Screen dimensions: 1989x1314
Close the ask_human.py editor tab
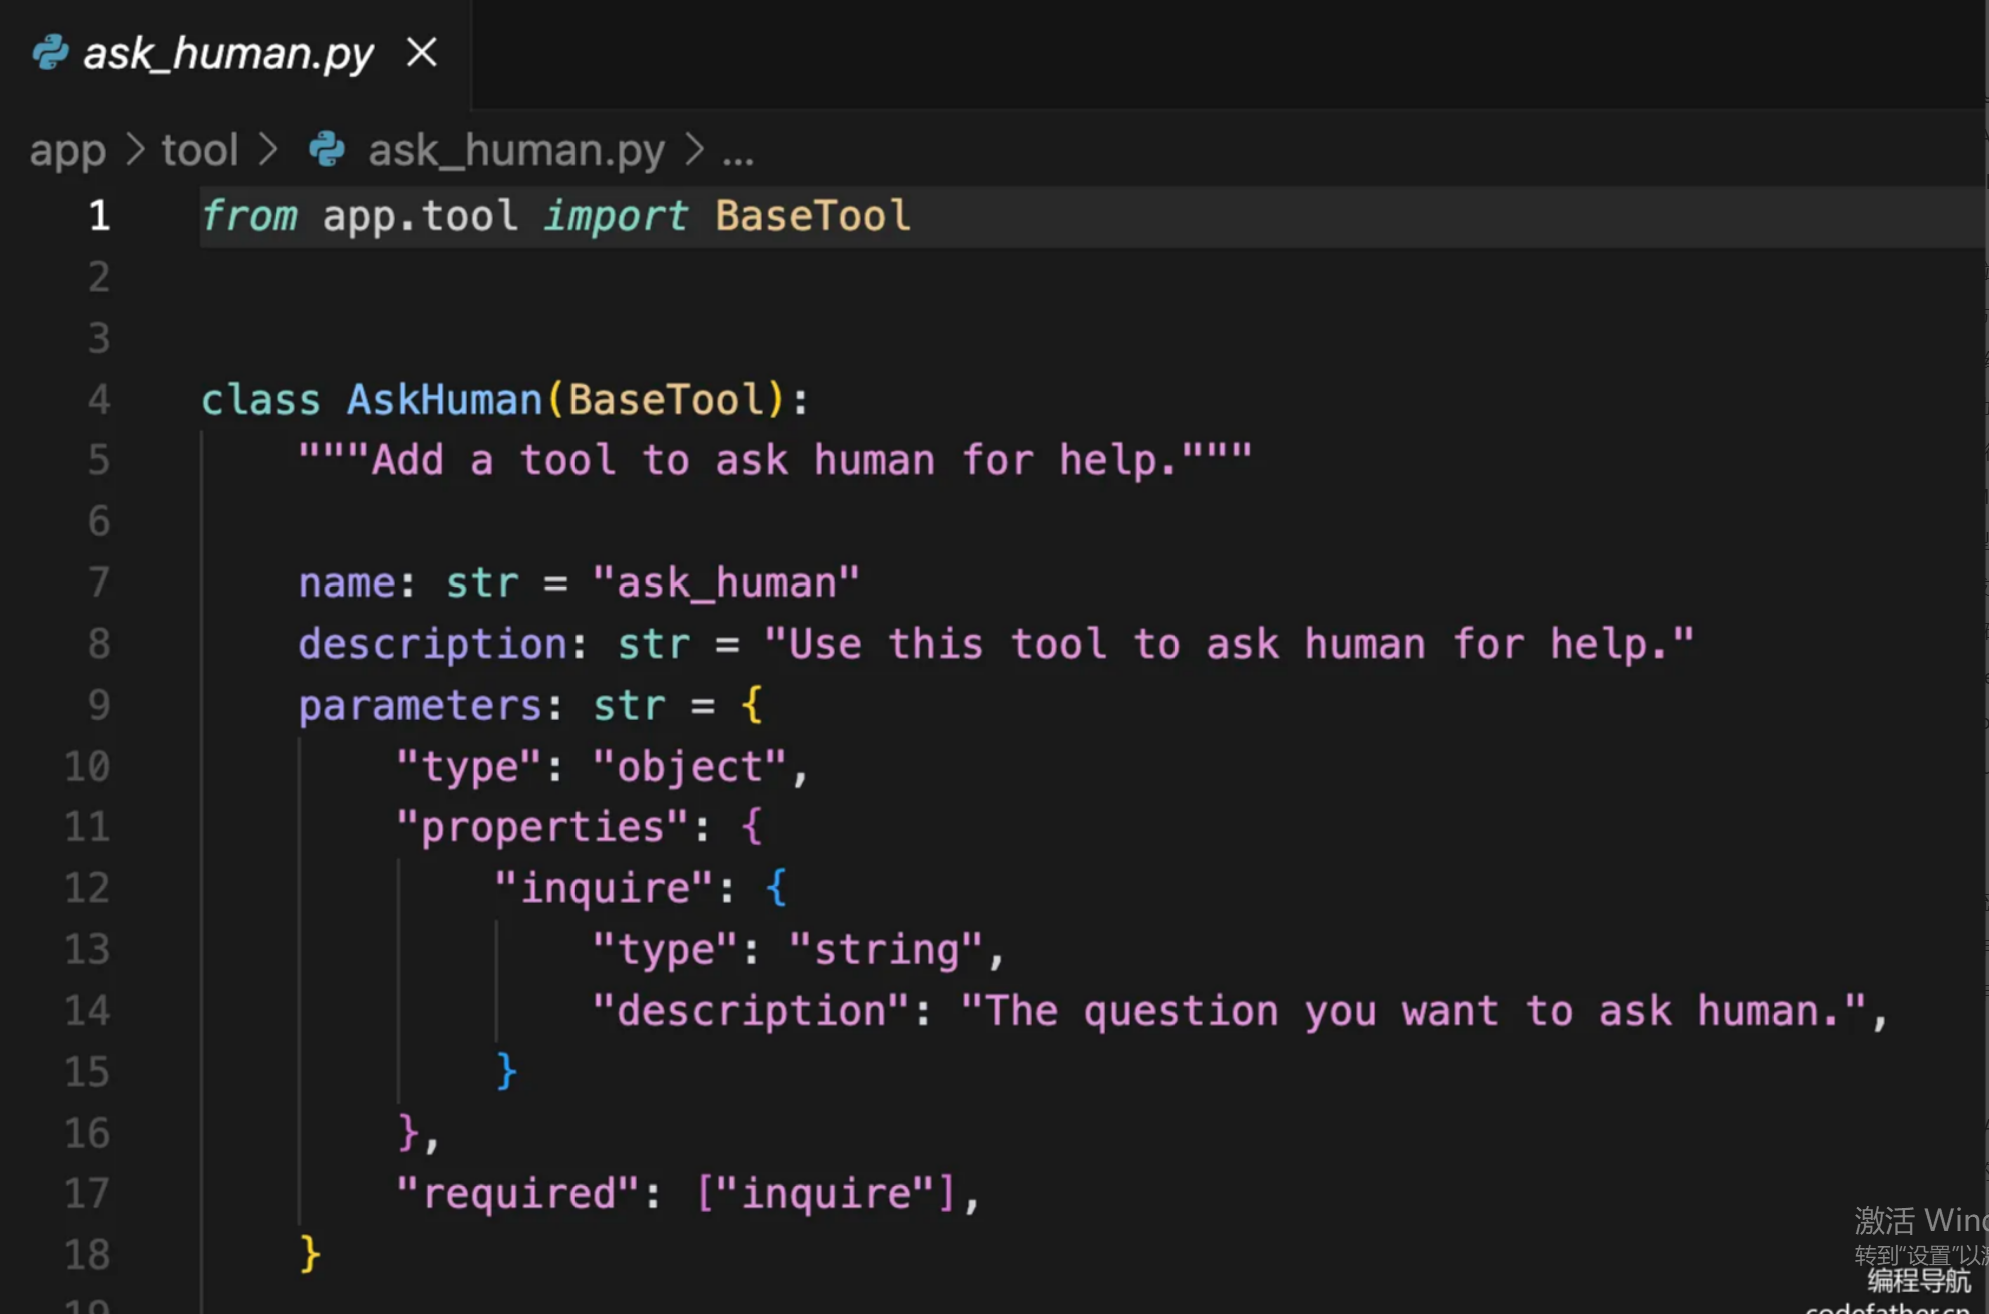point(422,52)
